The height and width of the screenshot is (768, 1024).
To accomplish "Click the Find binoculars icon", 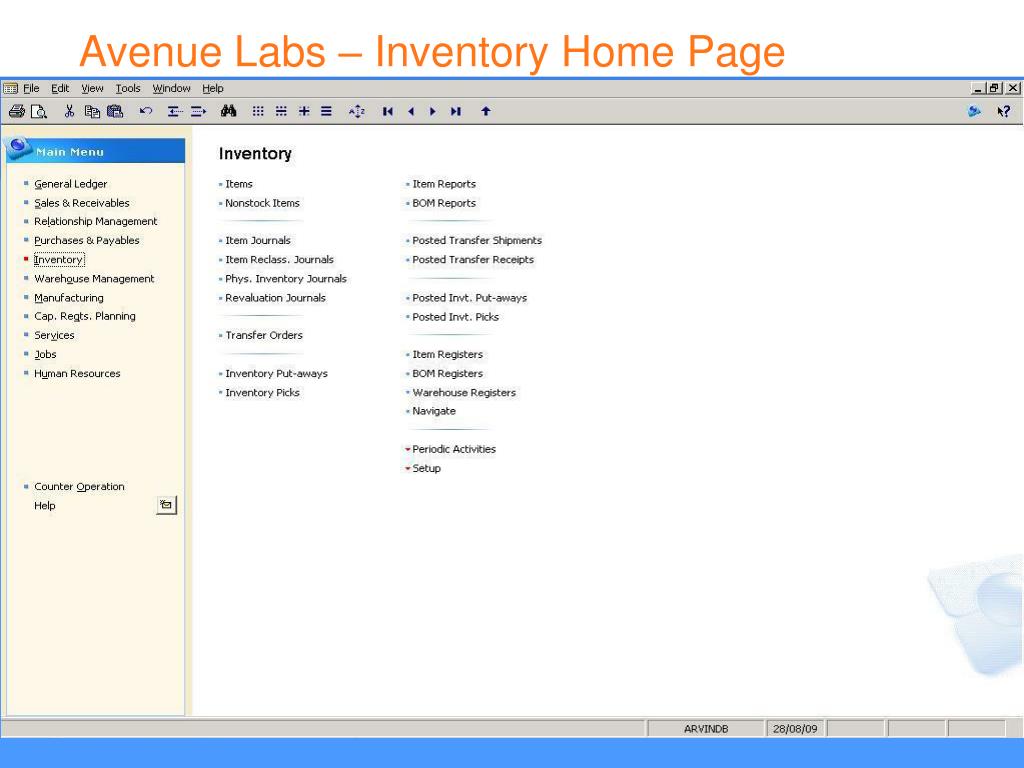I will (228, 111).
